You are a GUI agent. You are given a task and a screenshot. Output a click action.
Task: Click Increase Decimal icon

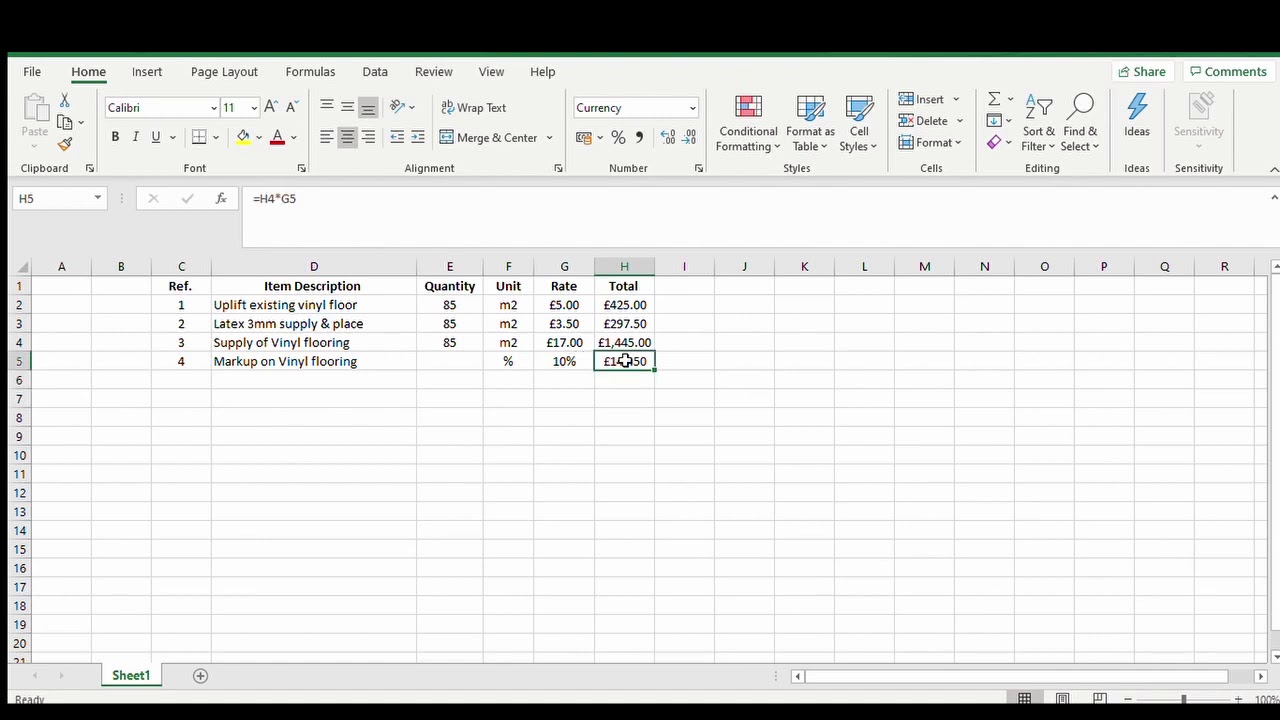[x=668, y=137]
